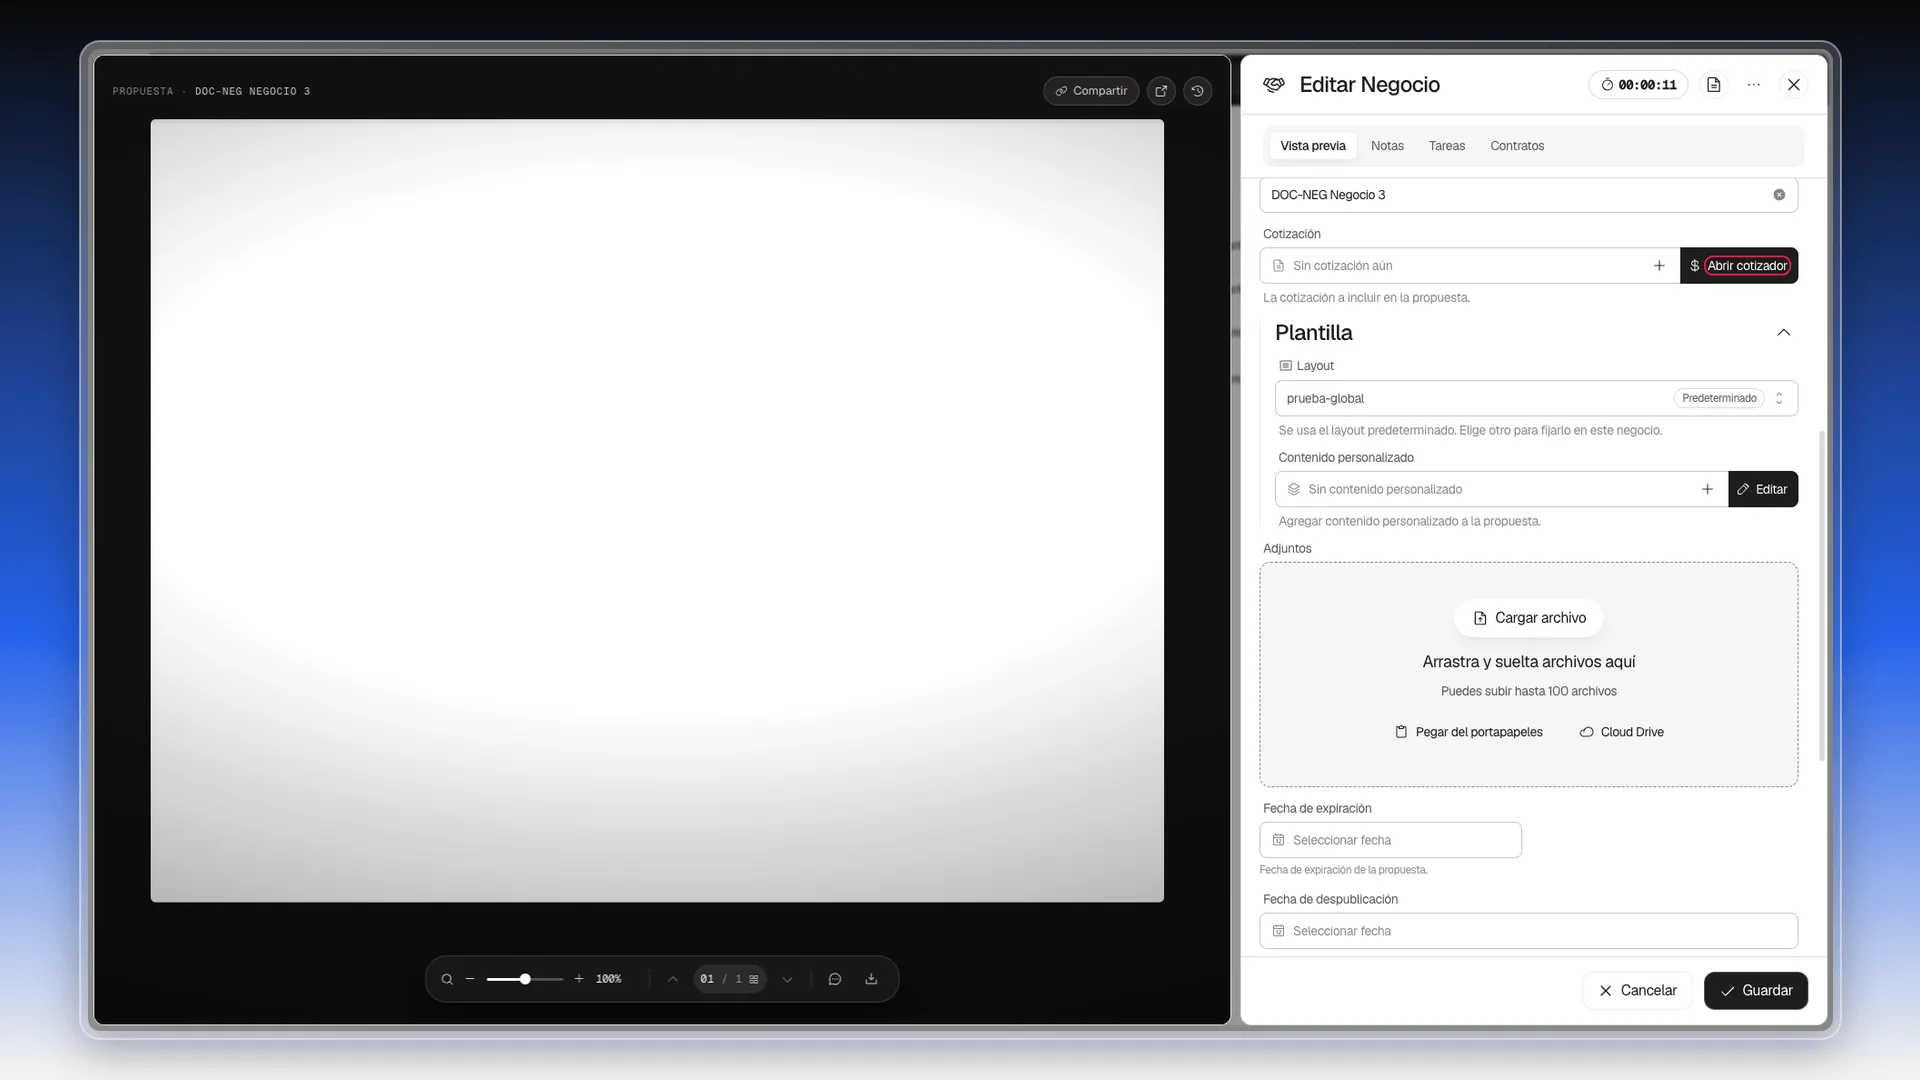Collapse the Plantilla section
This screenshot has width=1920, height=1080.
point(1783,333)
